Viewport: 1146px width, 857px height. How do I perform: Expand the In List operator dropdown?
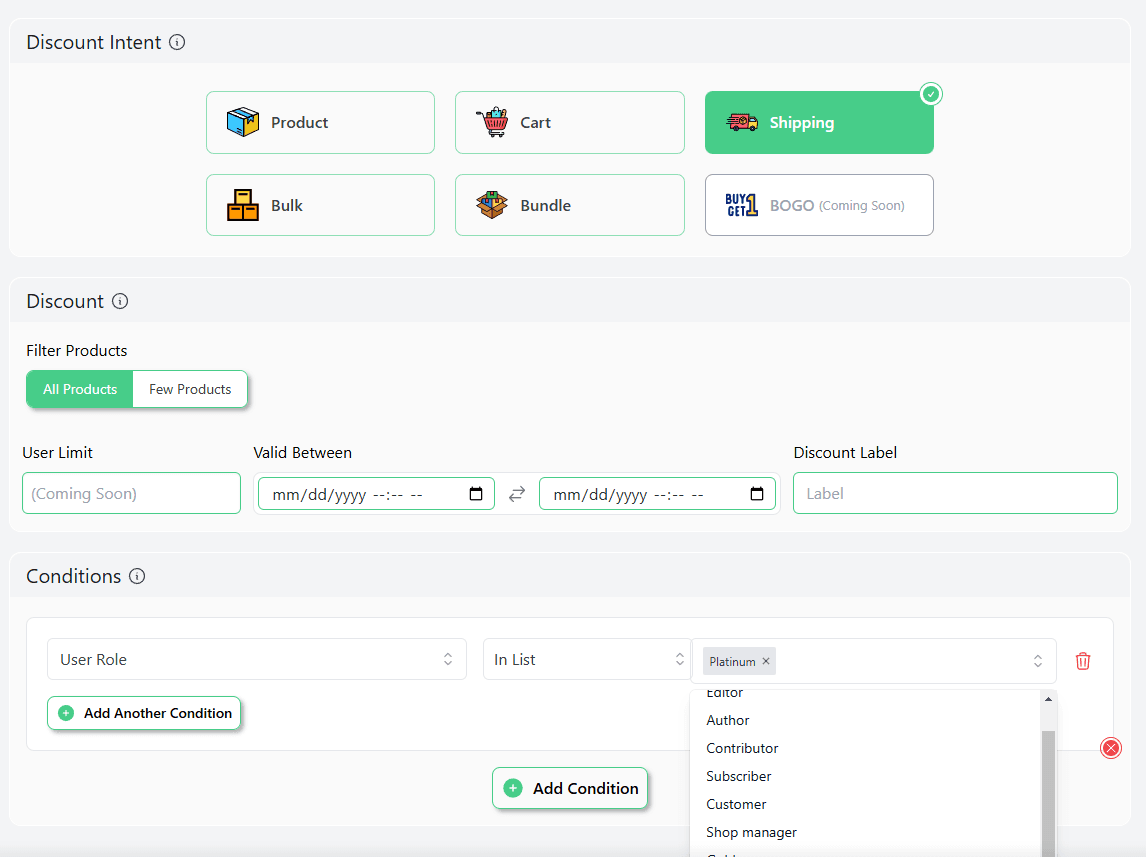[587, 660]
